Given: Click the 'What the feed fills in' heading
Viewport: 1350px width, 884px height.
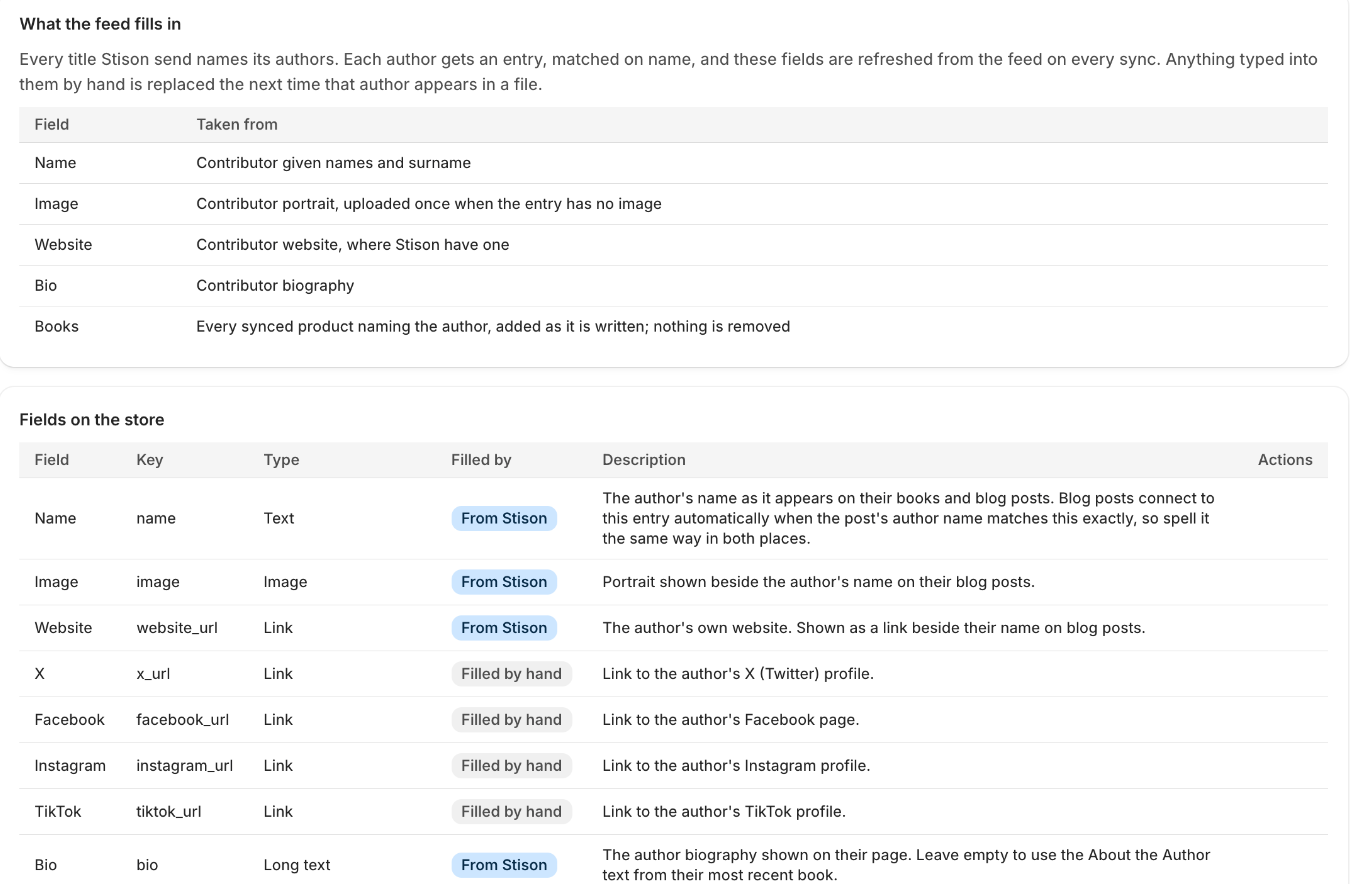Looking at the screenshot, I should tap(100, 24).
